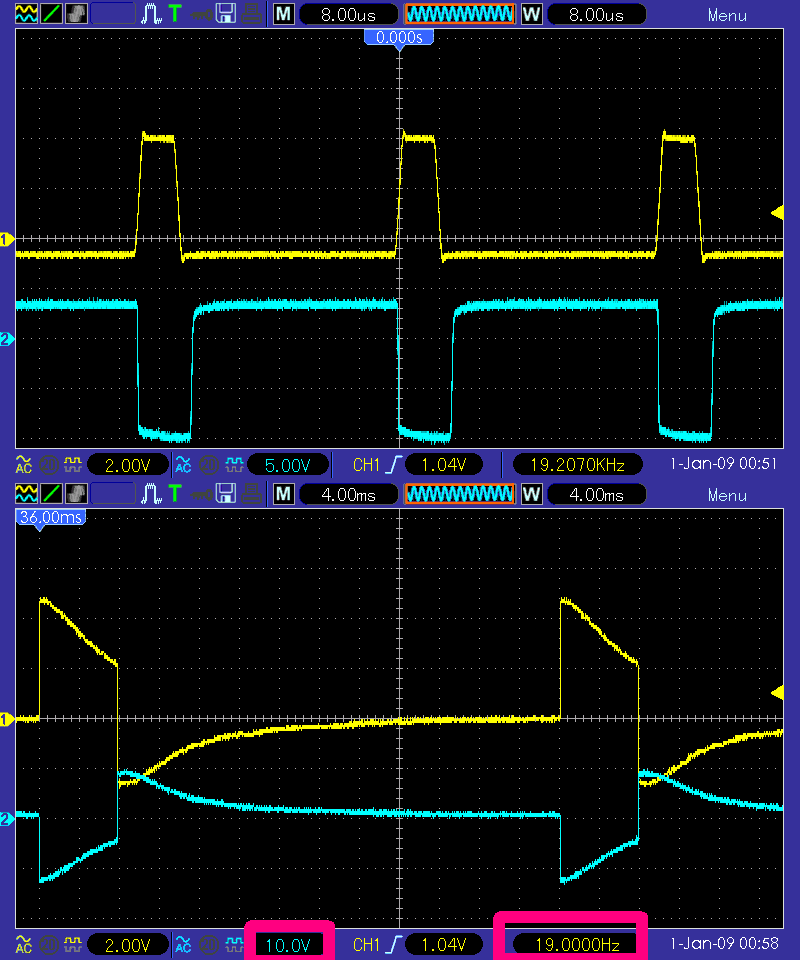Click the printer icon above the 4.00ms capture
800x960 pixels.
[251, 493]
